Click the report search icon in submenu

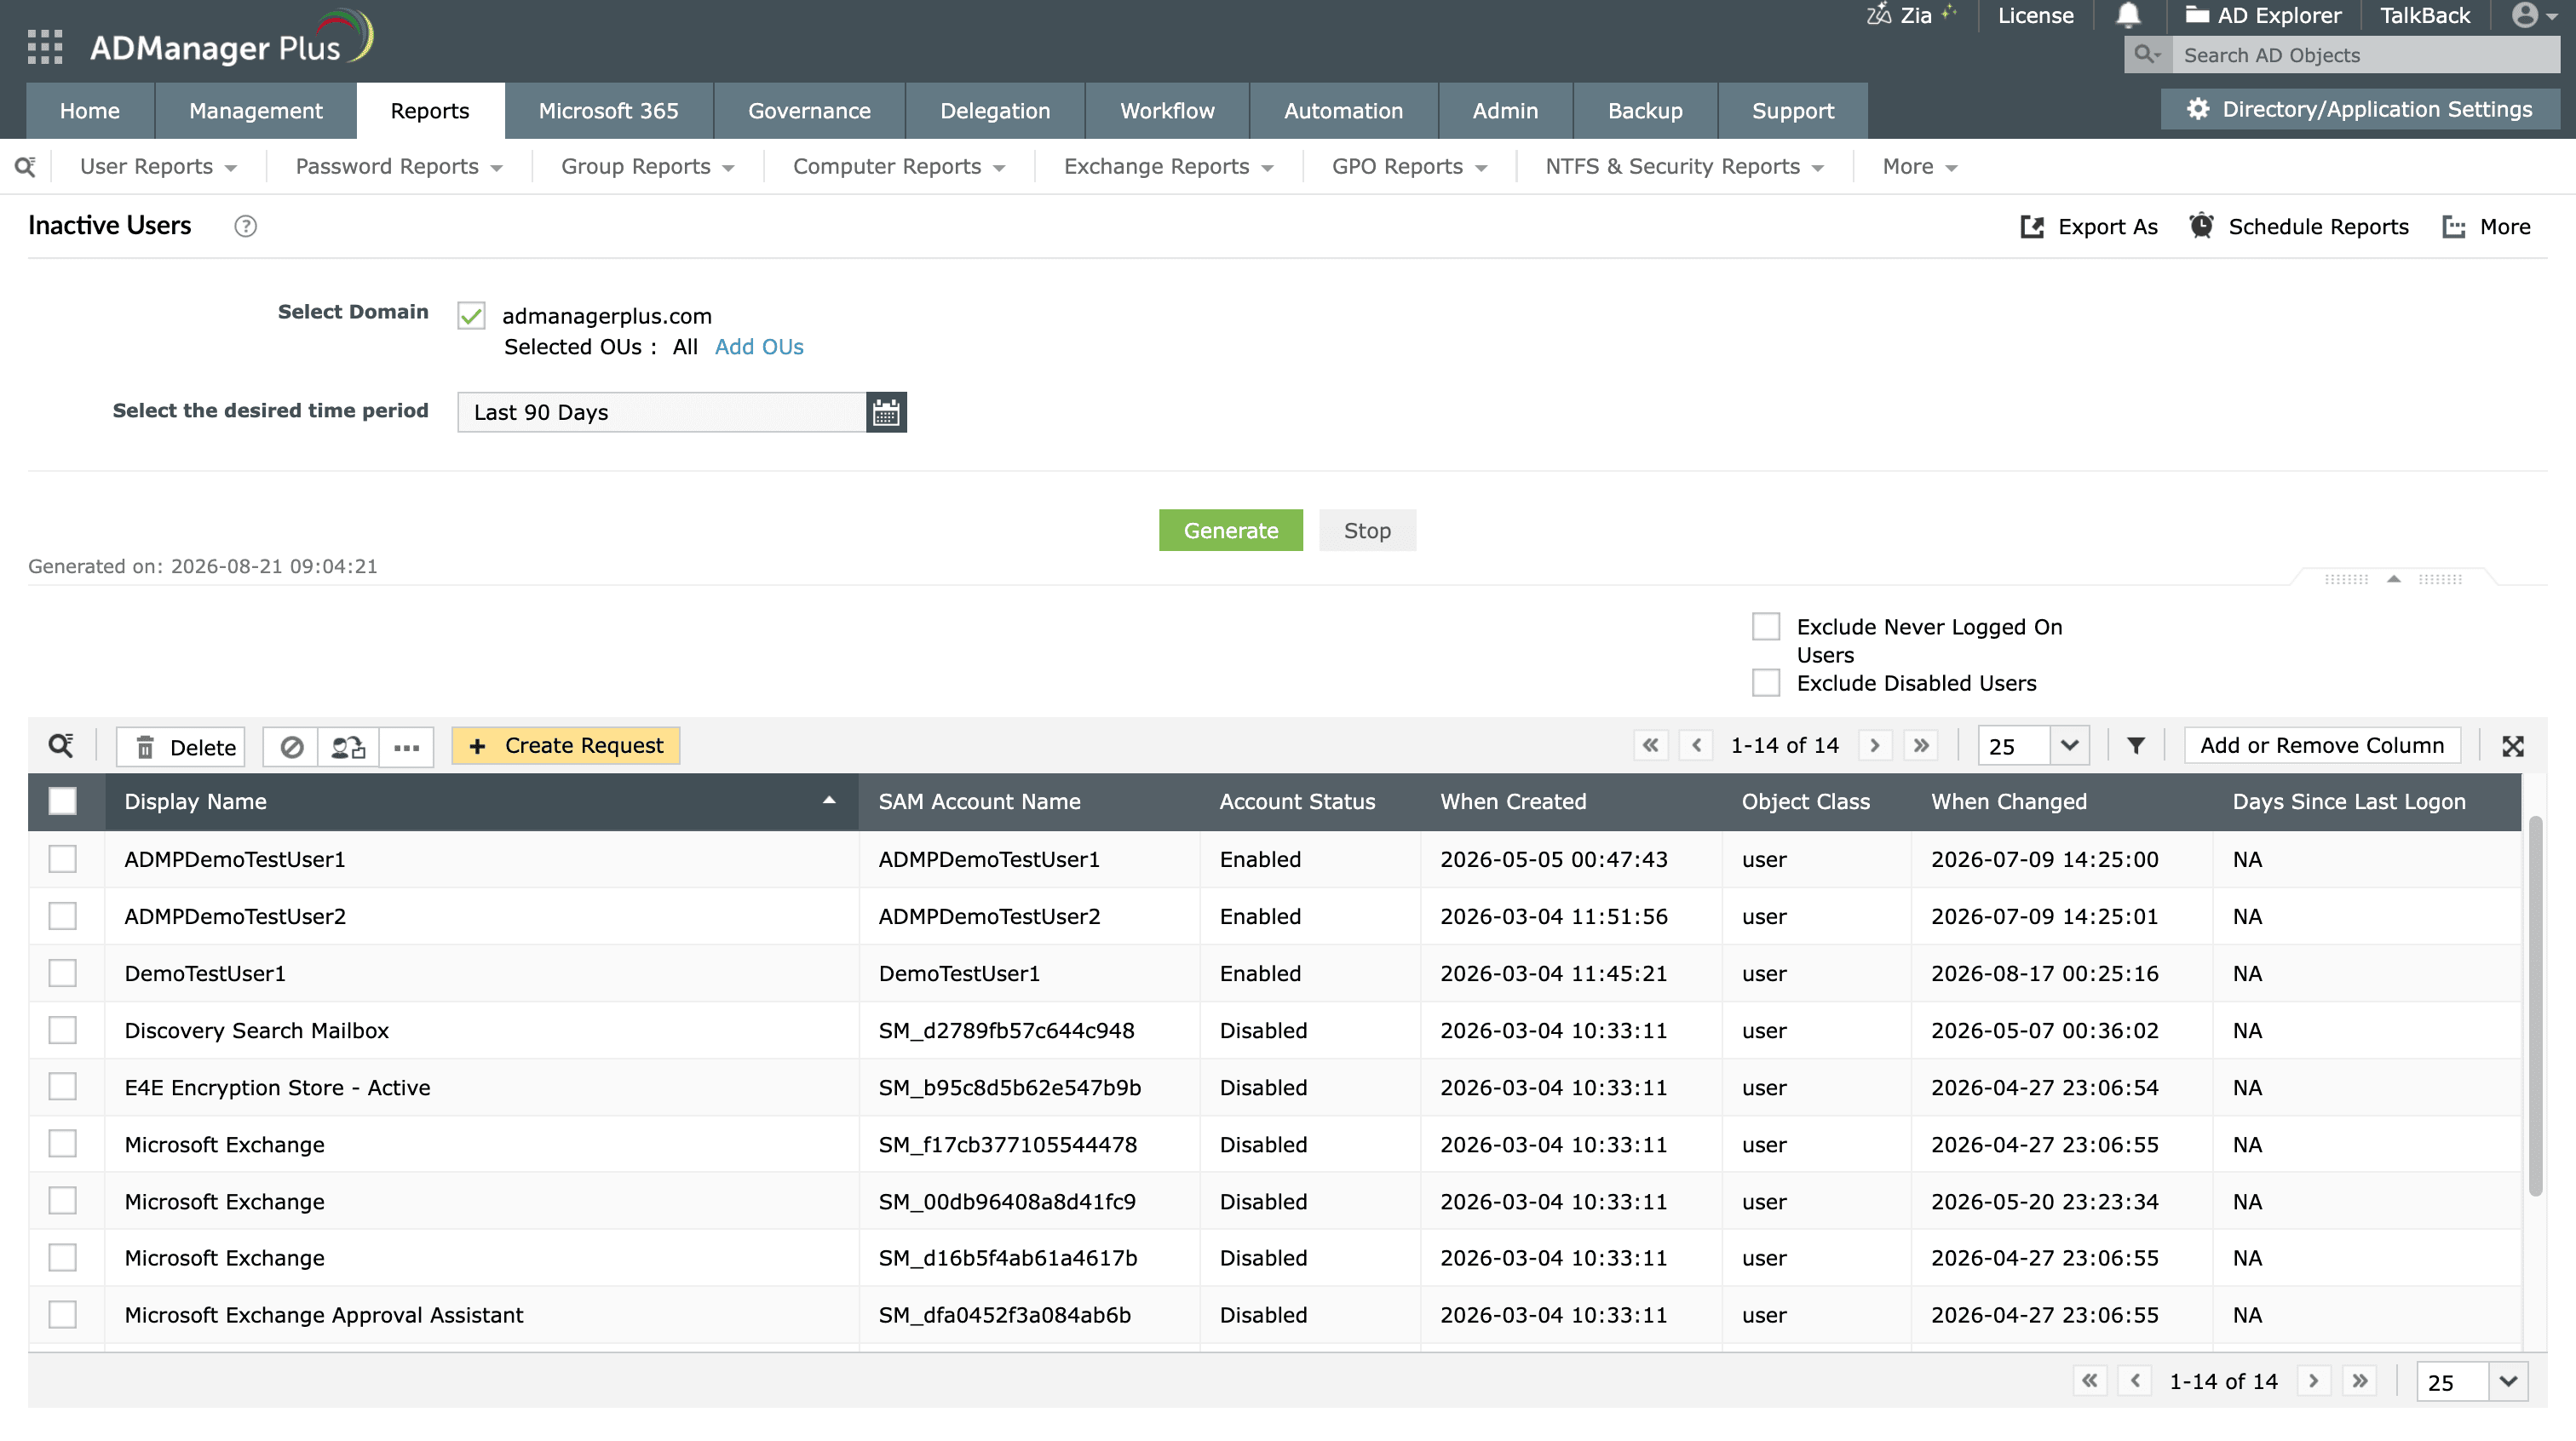(x=25, y=167)
